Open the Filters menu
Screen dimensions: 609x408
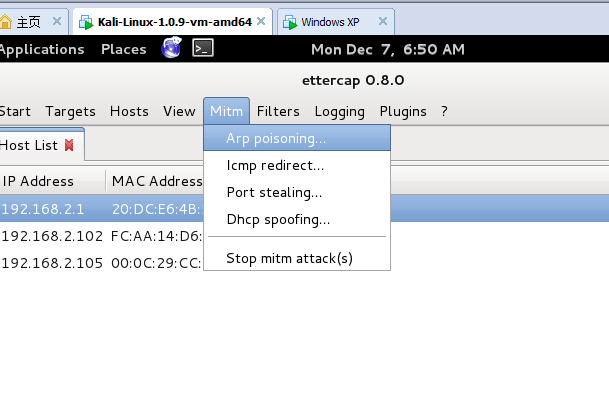pyautogui.click(x=278, y=112)
